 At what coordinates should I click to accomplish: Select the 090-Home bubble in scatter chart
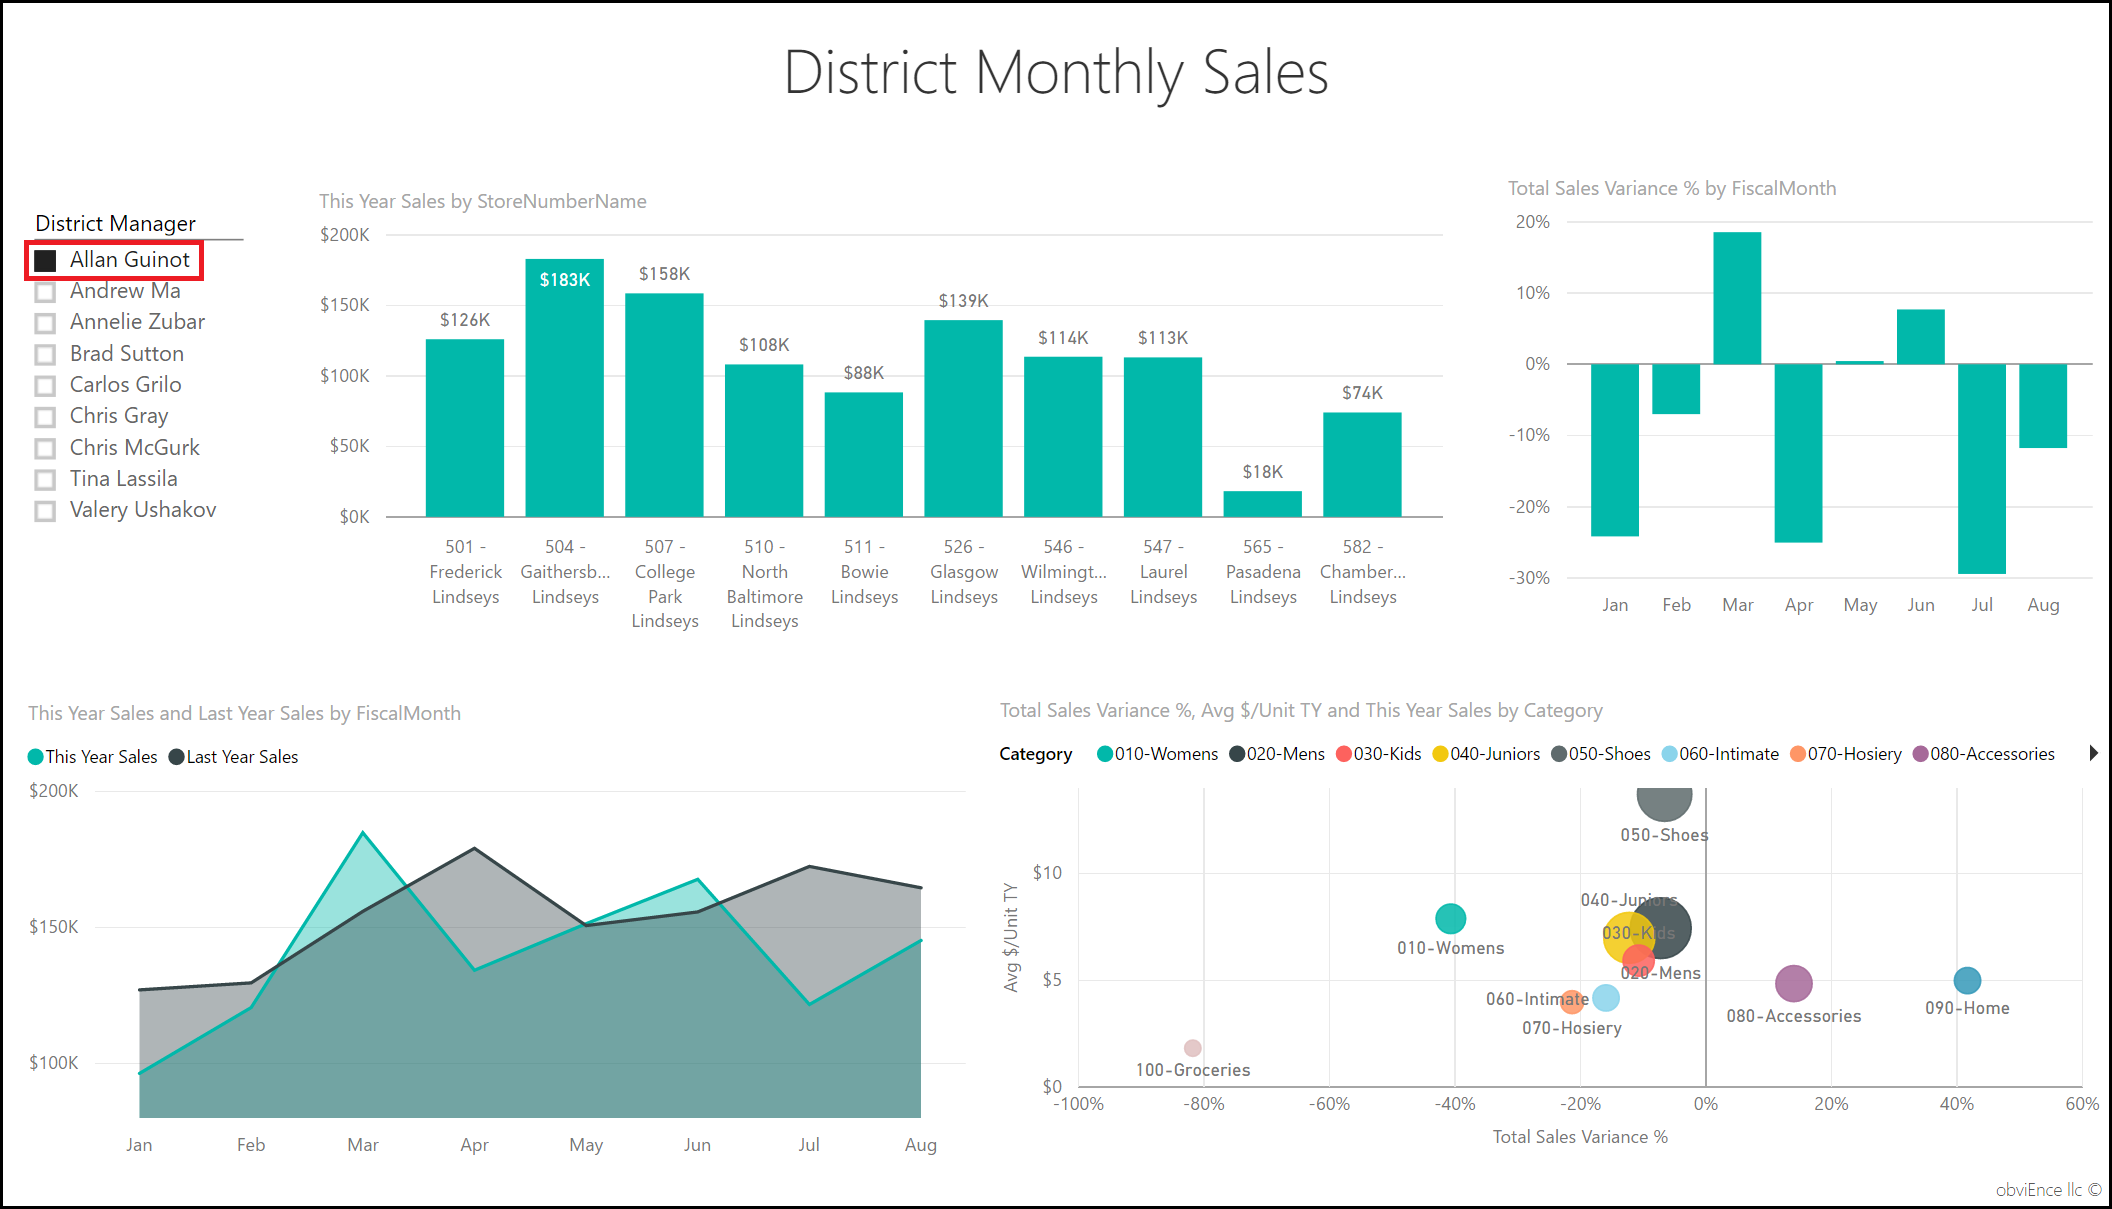[x=1966, y=981]
